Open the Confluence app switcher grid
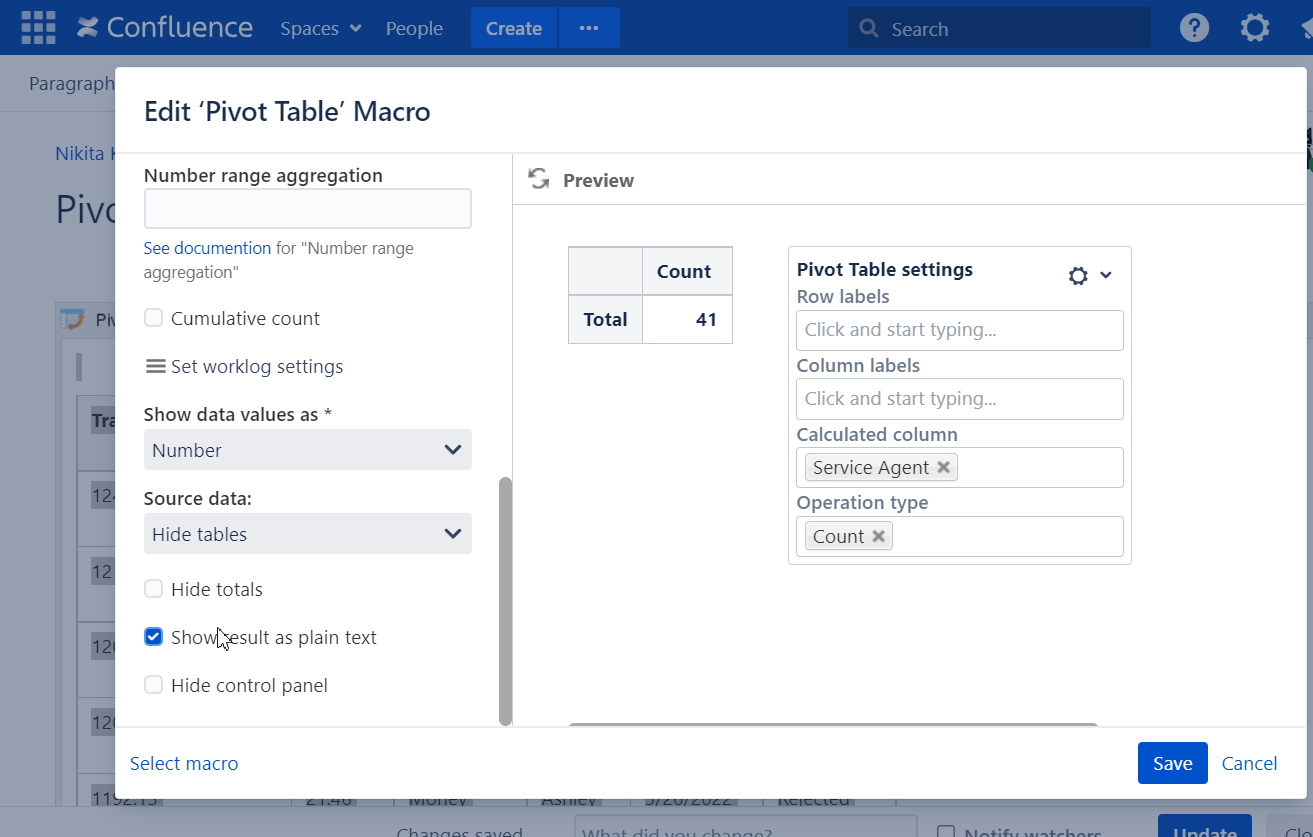This screenshot has height=837, width=1313. (x=38, y=27)
